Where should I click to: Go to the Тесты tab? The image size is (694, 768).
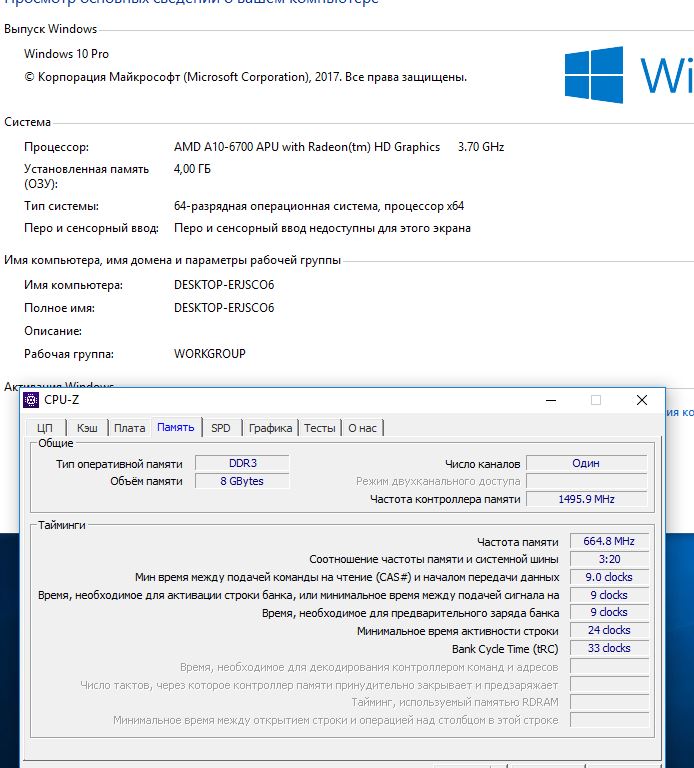point(320,428)
